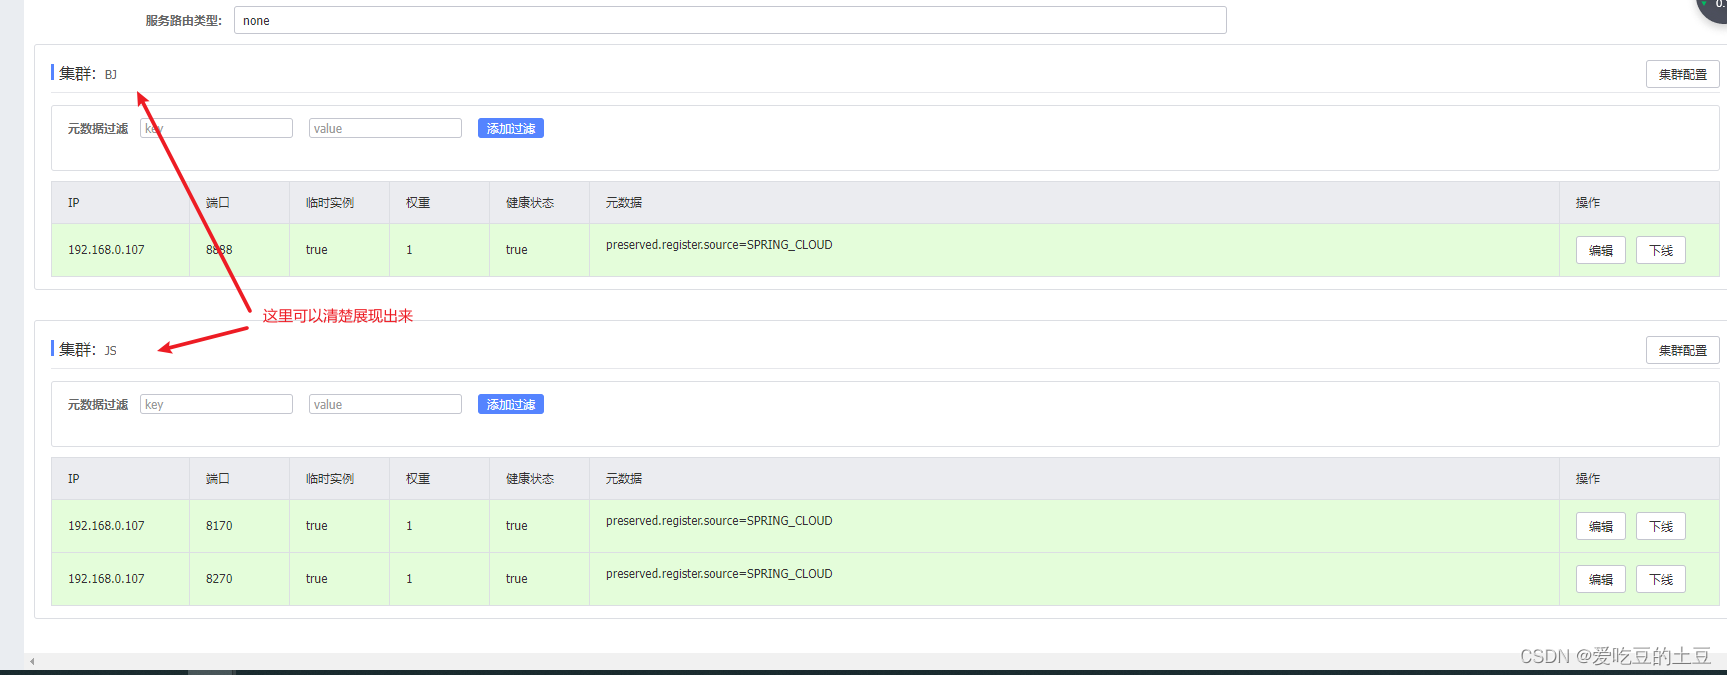
Task: Open 集群配置 for cluster JS
Action: click(x=1683, y=350)
